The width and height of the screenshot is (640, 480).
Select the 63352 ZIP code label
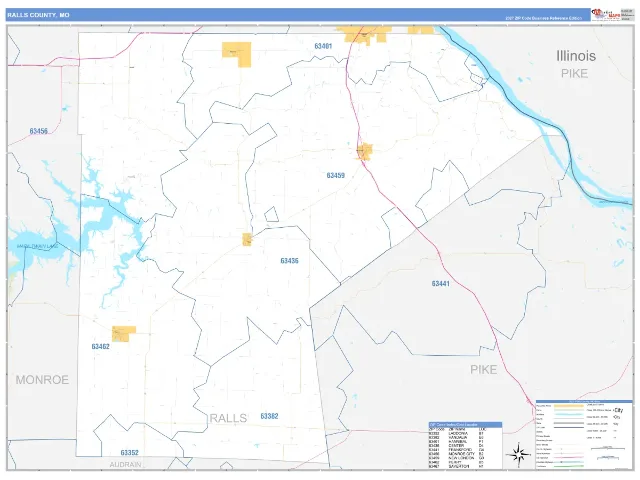tap(129, 453)
